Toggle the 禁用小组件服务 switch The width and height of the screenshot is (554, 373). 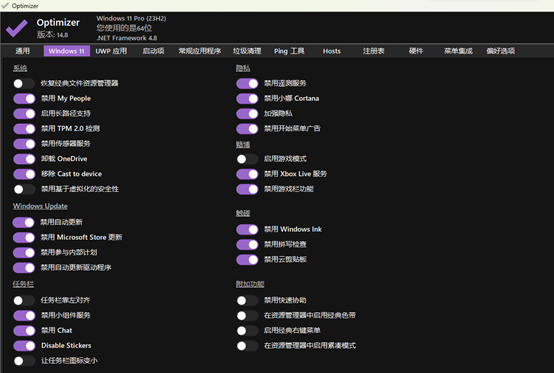click(24, 315)
